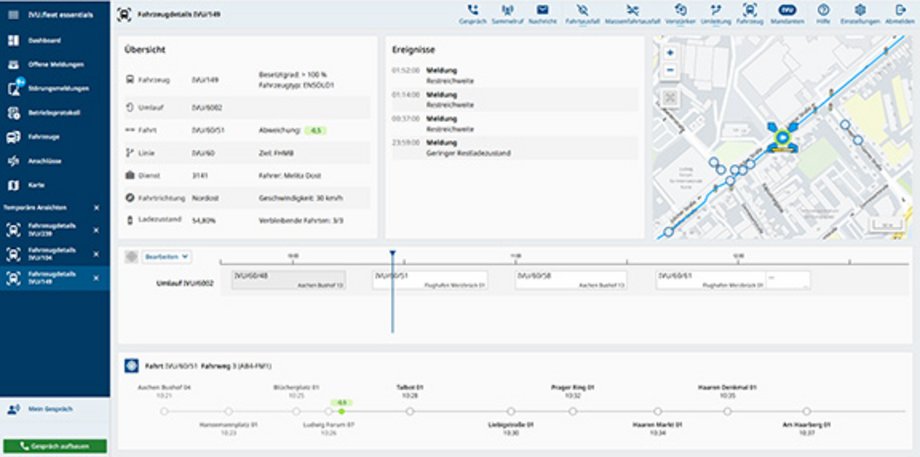Click the current-time marker on the timeline
The width and height of the screenshot is (920, 457).
(393, 253)
